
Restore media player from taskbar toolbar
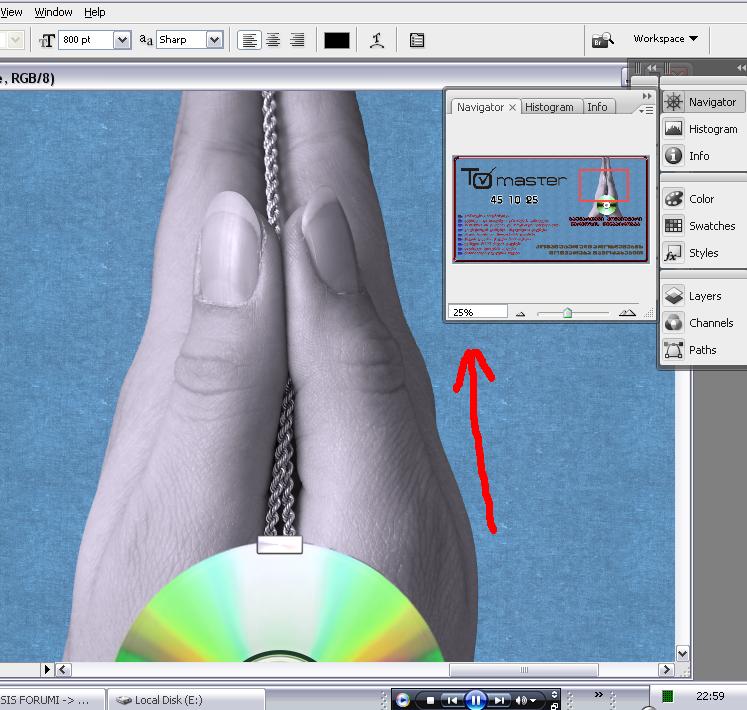[x=555, y=706]
